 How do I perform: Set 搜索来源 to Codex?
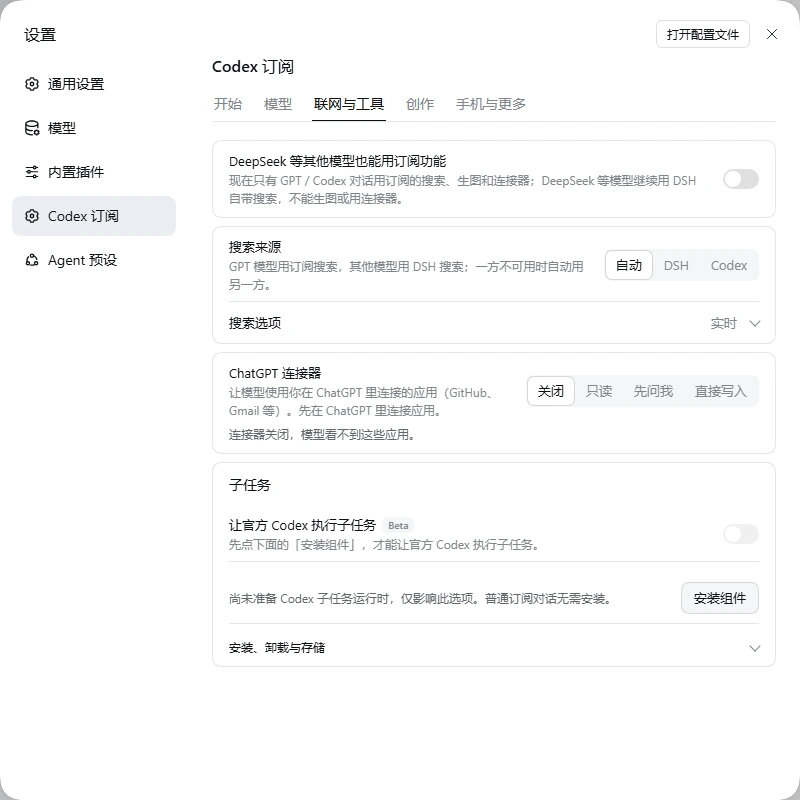pos(729,265)
